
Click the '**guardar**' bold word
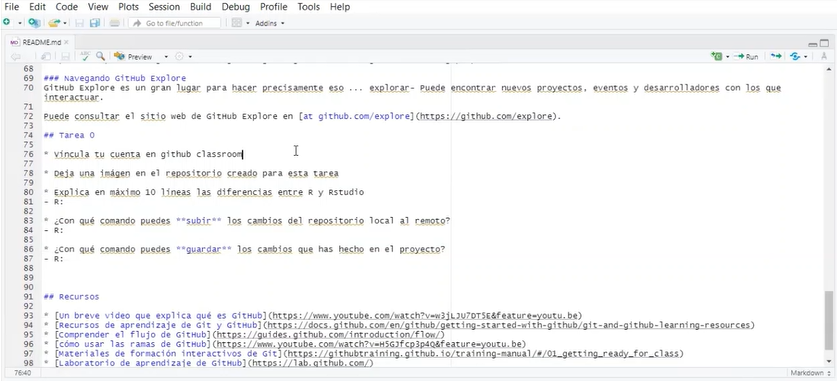click(x=204, y=249)
